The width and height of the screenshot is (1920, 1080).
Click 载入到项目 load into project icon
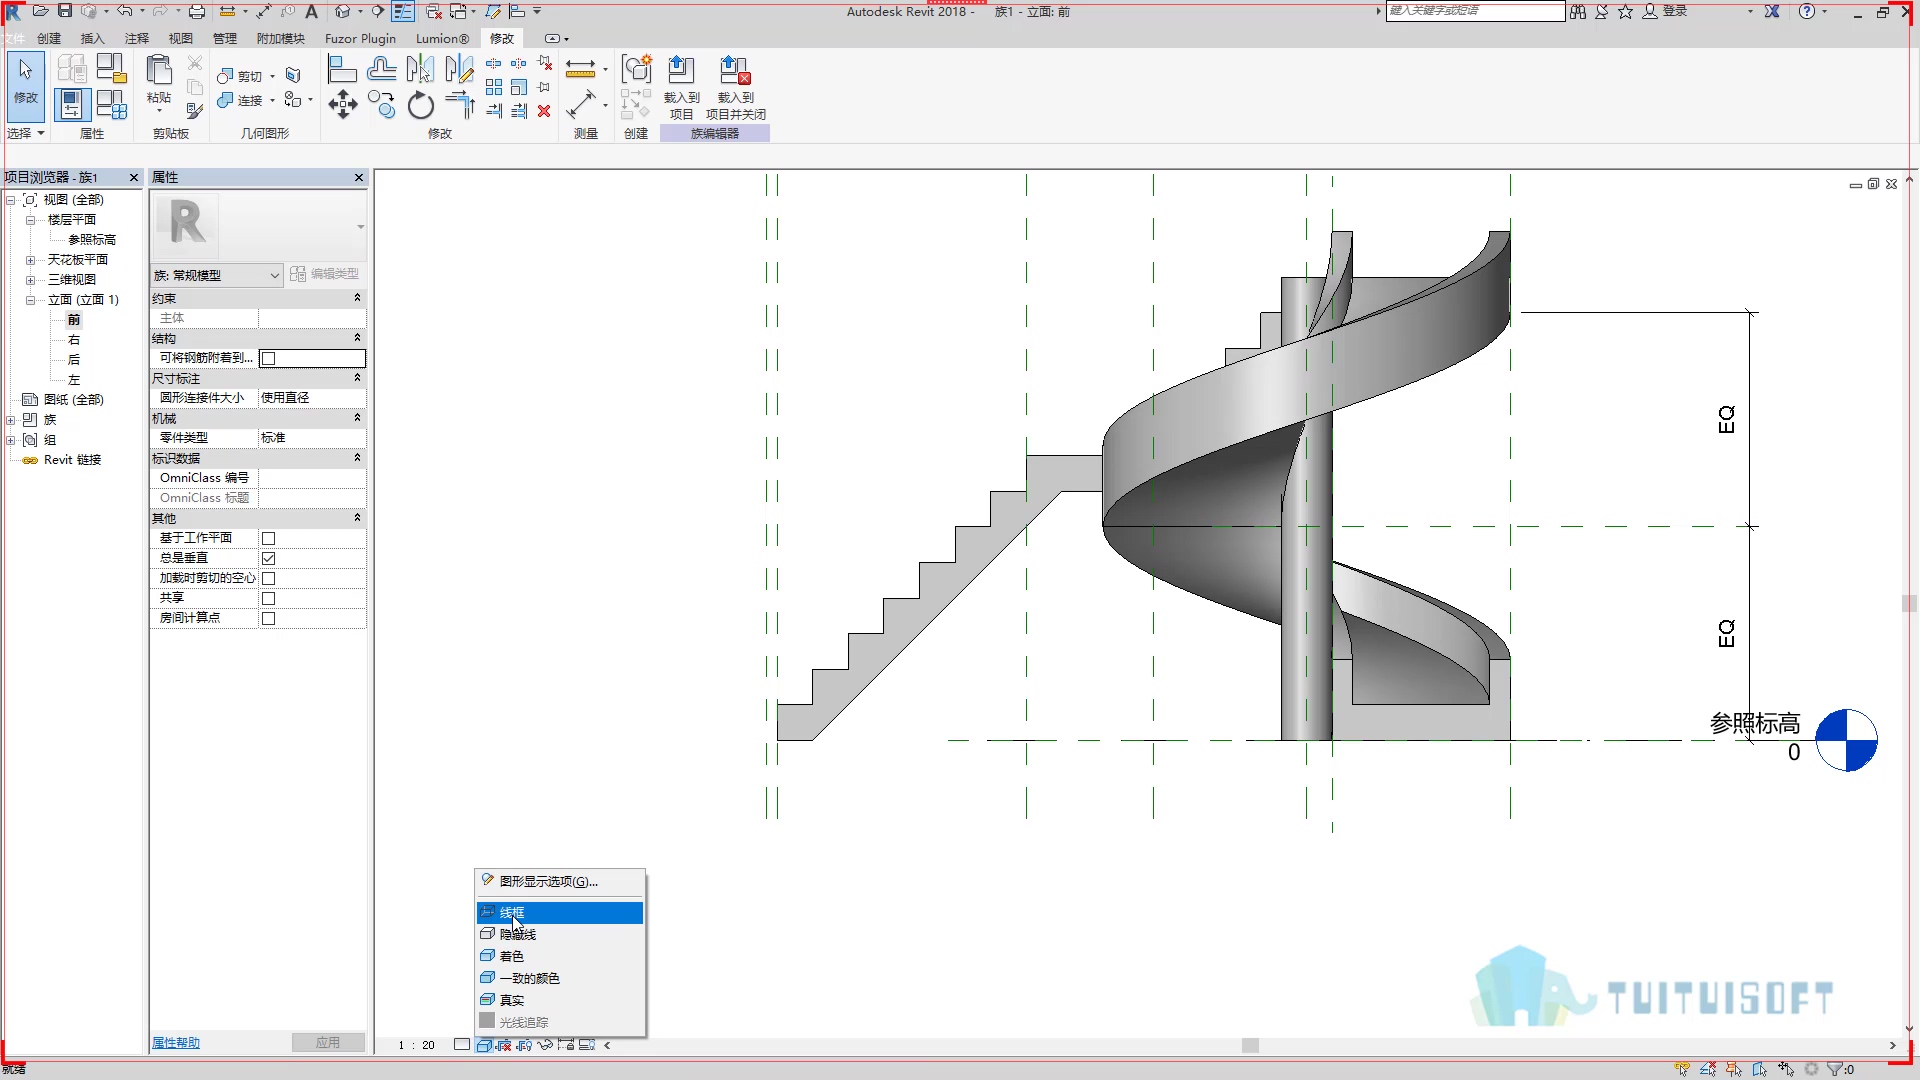681,87
